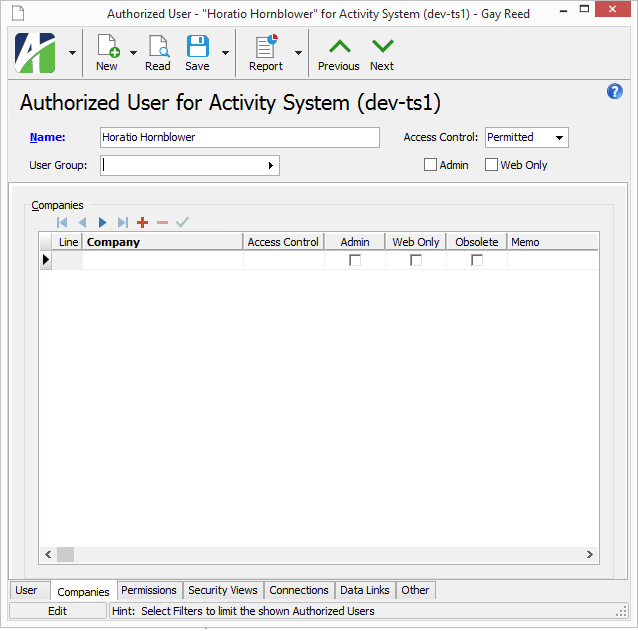Screen dimensions: 638x631
Task: Click the window resize grip corner
Action: (x=622, y=612)
